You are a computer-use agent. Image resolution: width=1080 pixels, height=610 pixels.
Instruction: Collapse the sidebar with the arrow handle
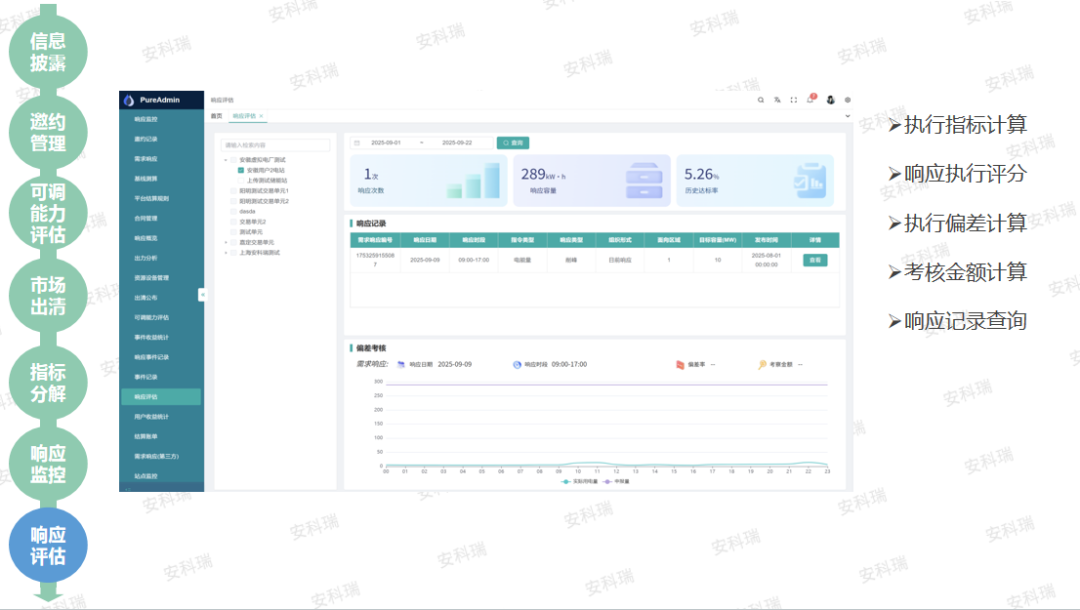coord(202,295)
